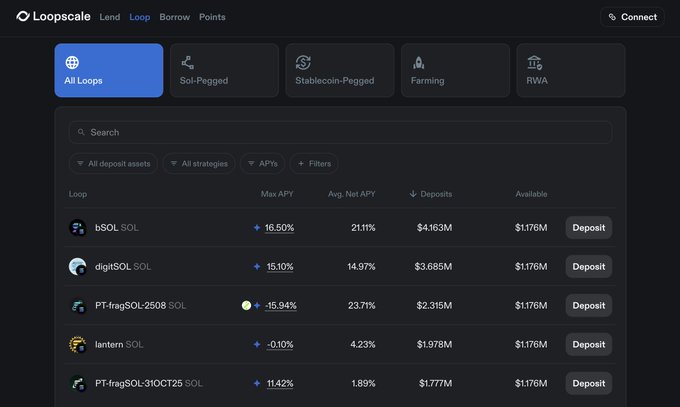Select the Stablecoin-Pegged category tab

(340, 70)
